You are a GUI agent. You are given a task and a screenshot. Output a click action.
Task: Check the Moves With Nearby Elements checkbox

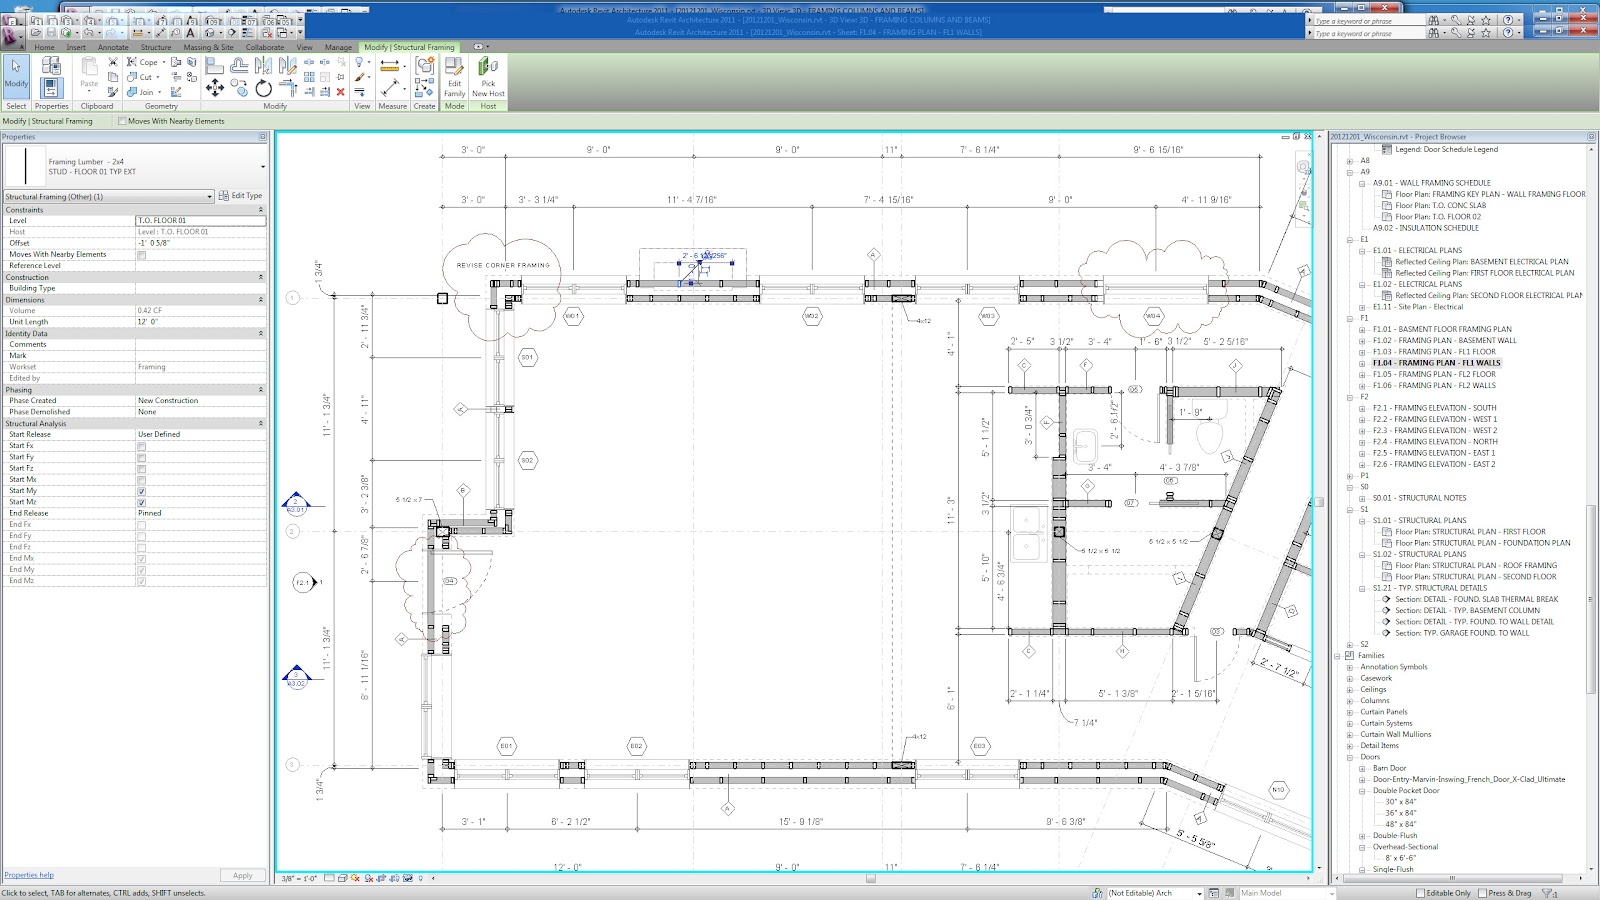coord(140,254)
